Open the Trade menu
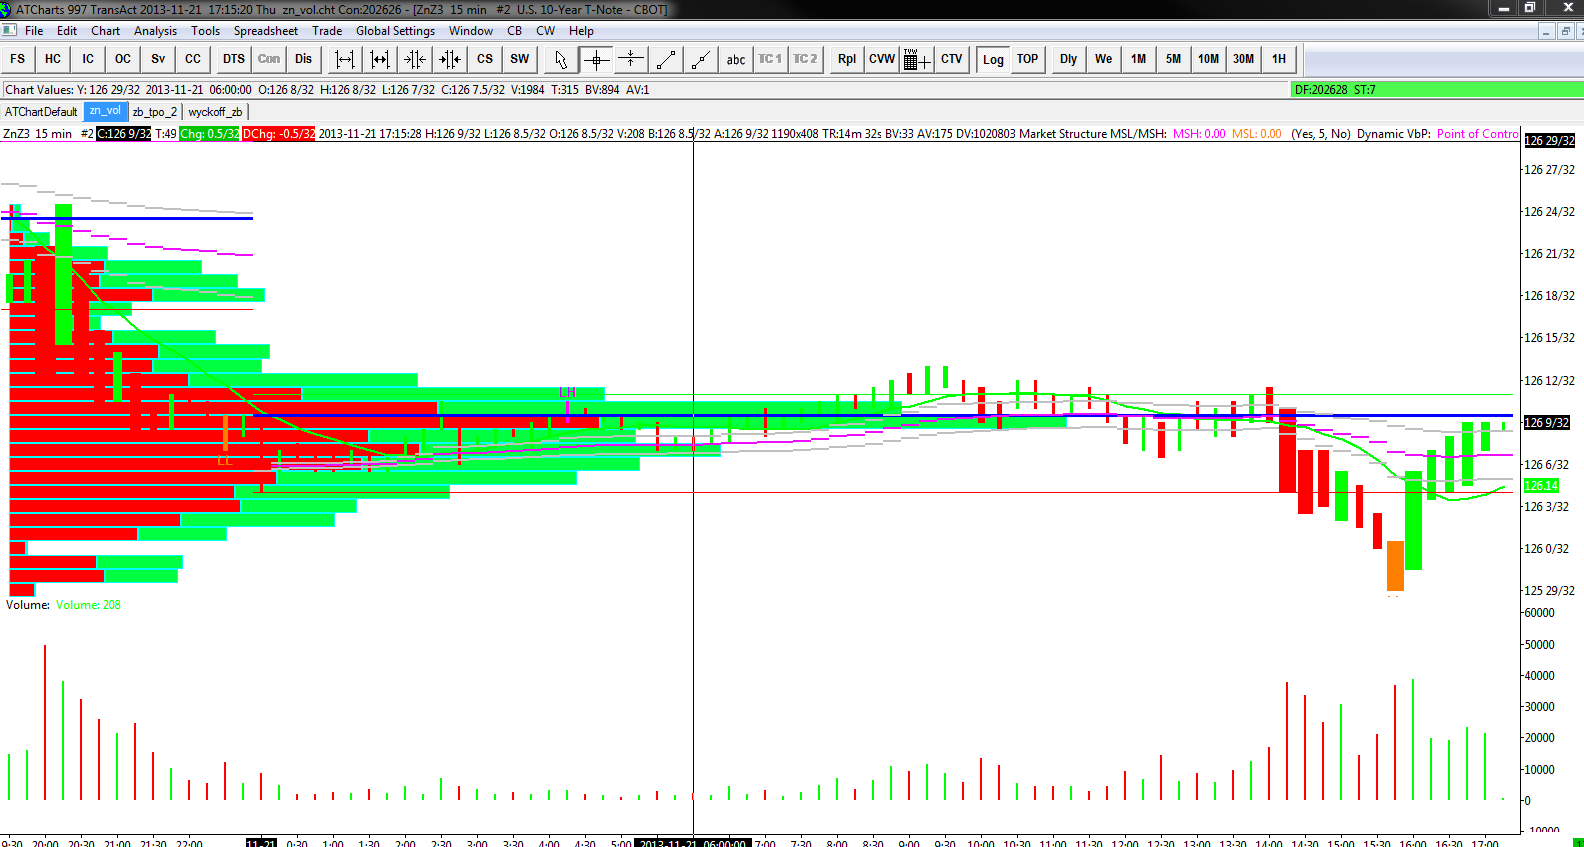 pos(327,31)
